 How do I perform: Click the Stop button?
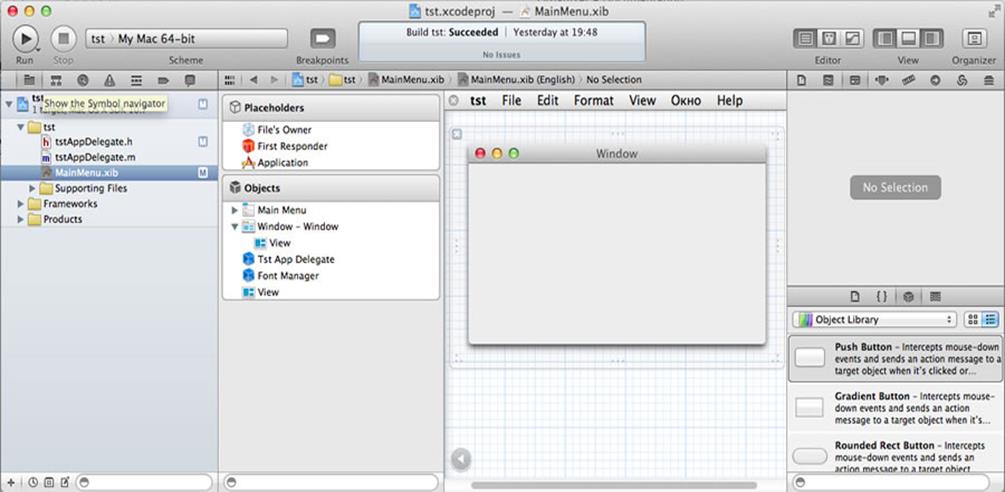pyautogui.click(x=63, y=38)
